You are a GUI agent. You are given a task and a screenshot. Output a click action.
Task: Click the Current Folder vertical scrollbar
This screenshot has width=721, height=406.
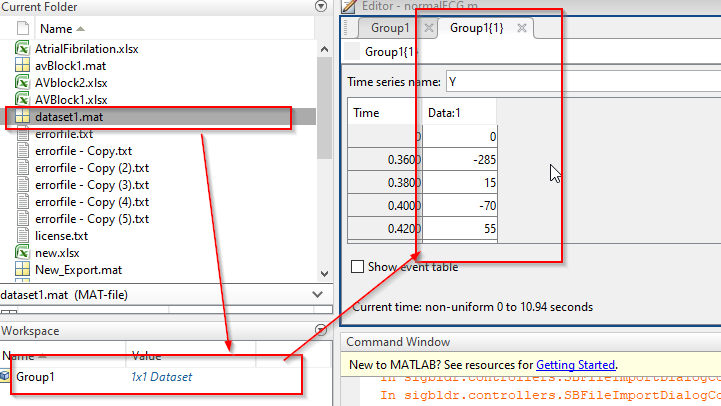coord(323,120)
